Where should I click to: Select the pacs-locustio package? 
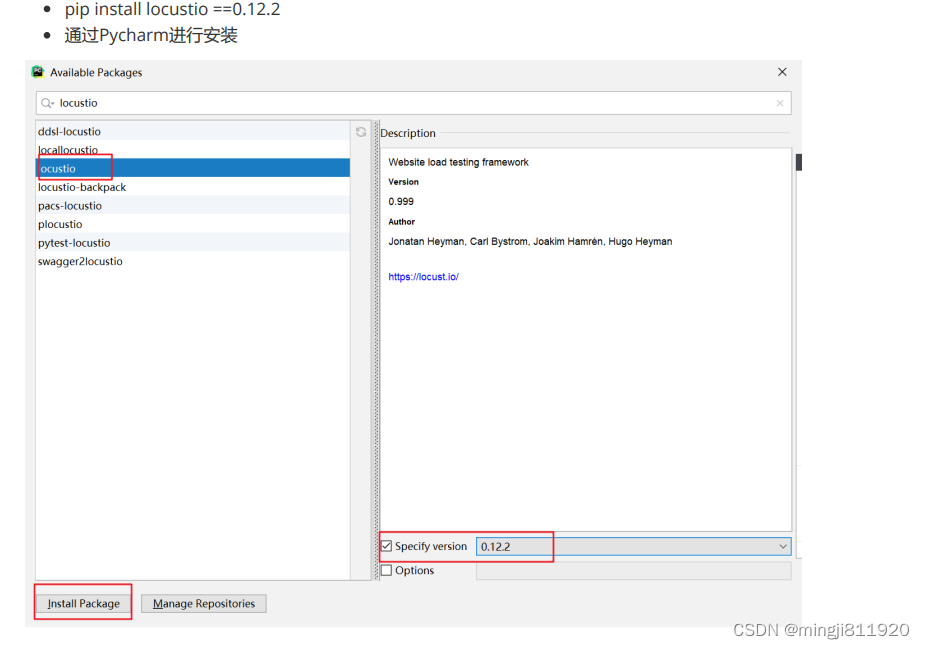(193, 206)
